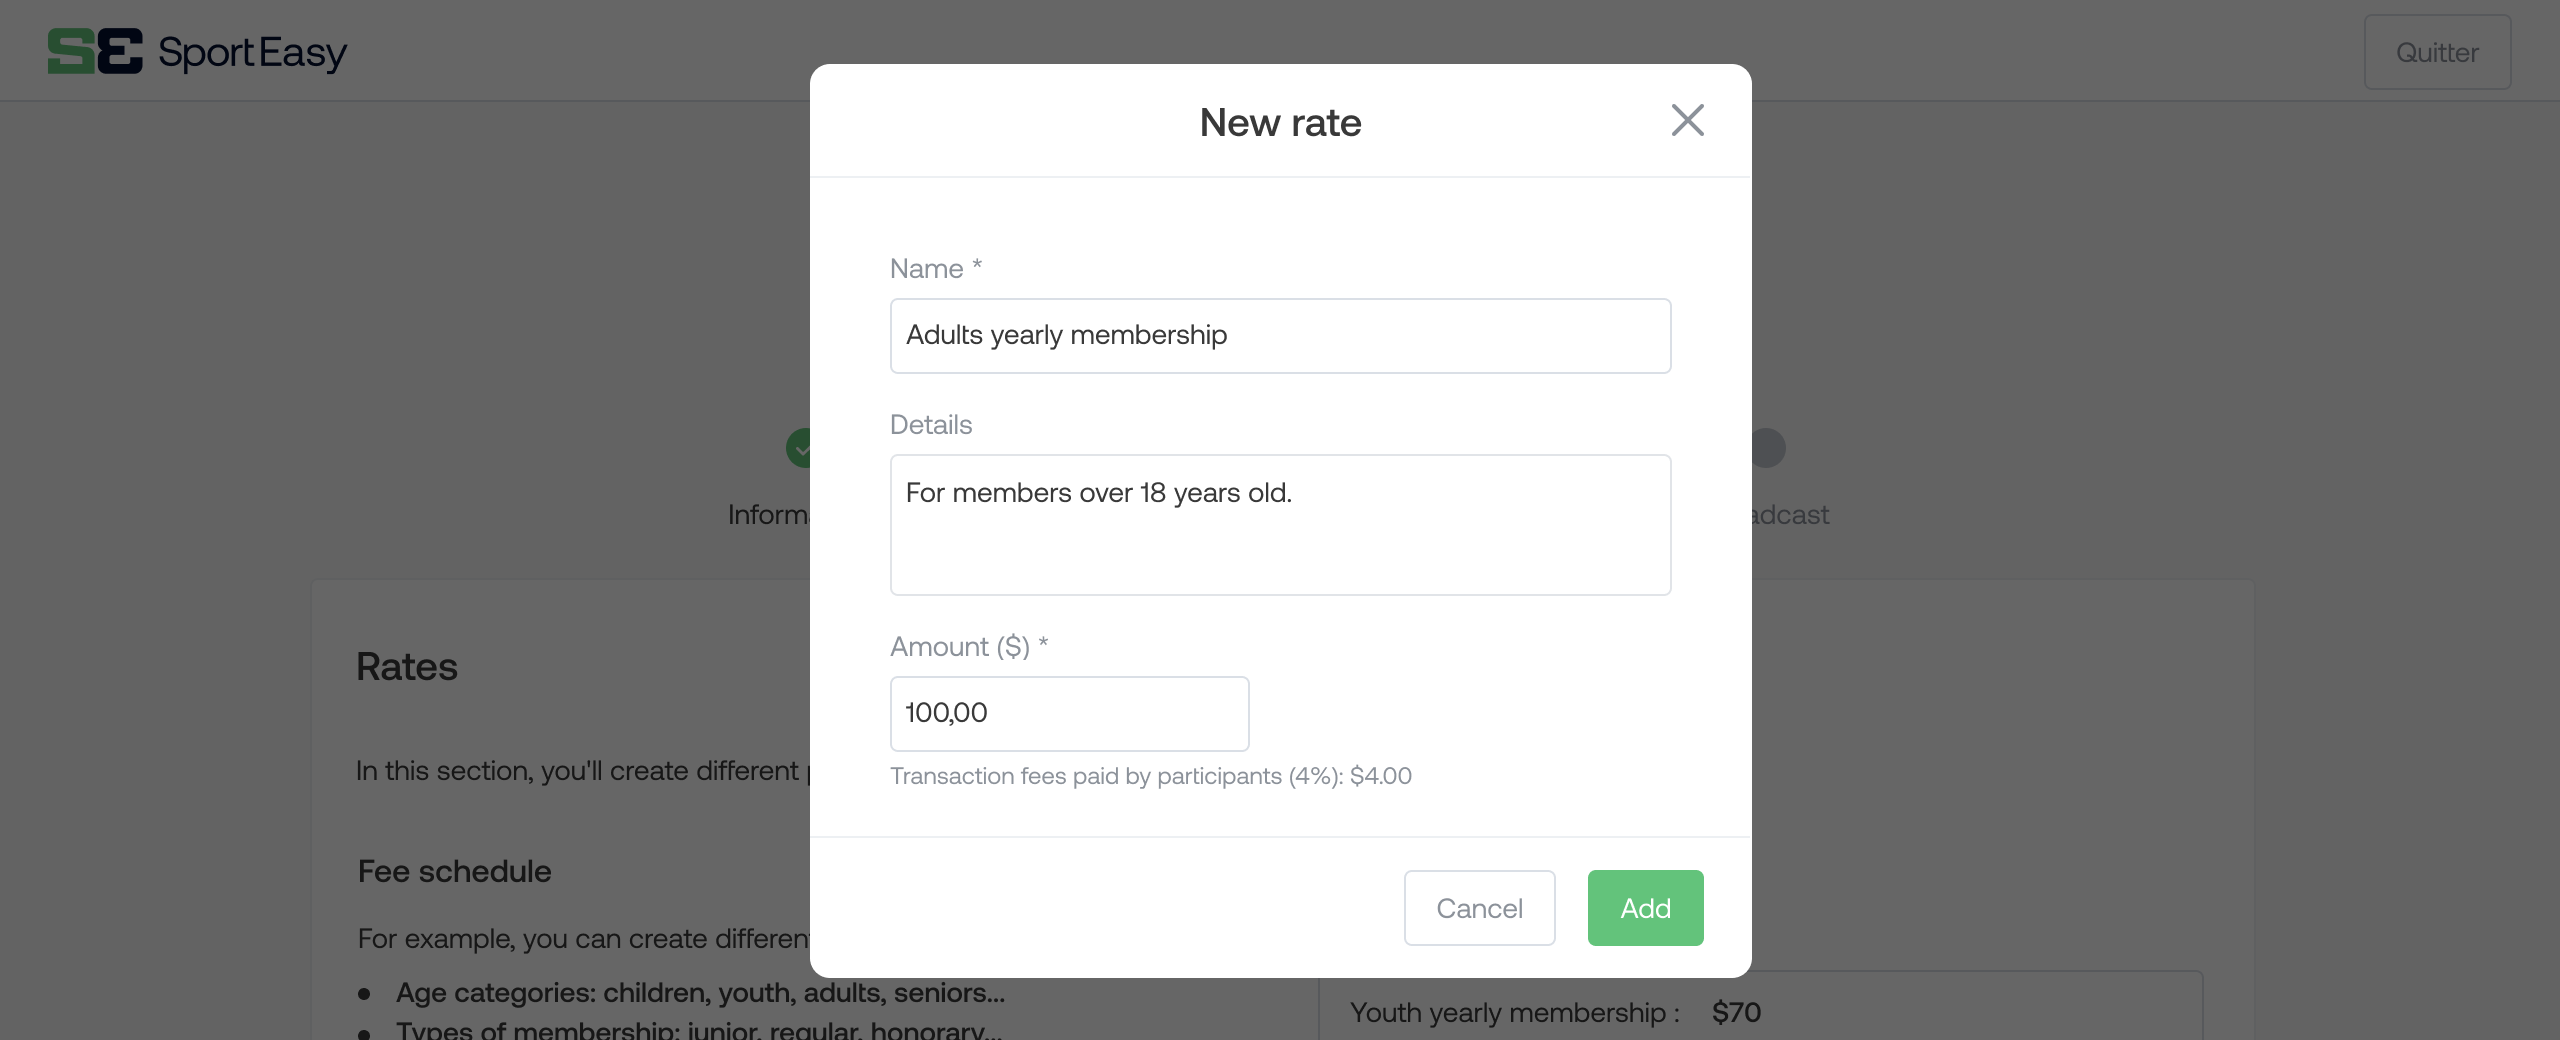Open the Broadcast step tab
Viewport: 2560px width, 1040px height.
click(1791, 515)
